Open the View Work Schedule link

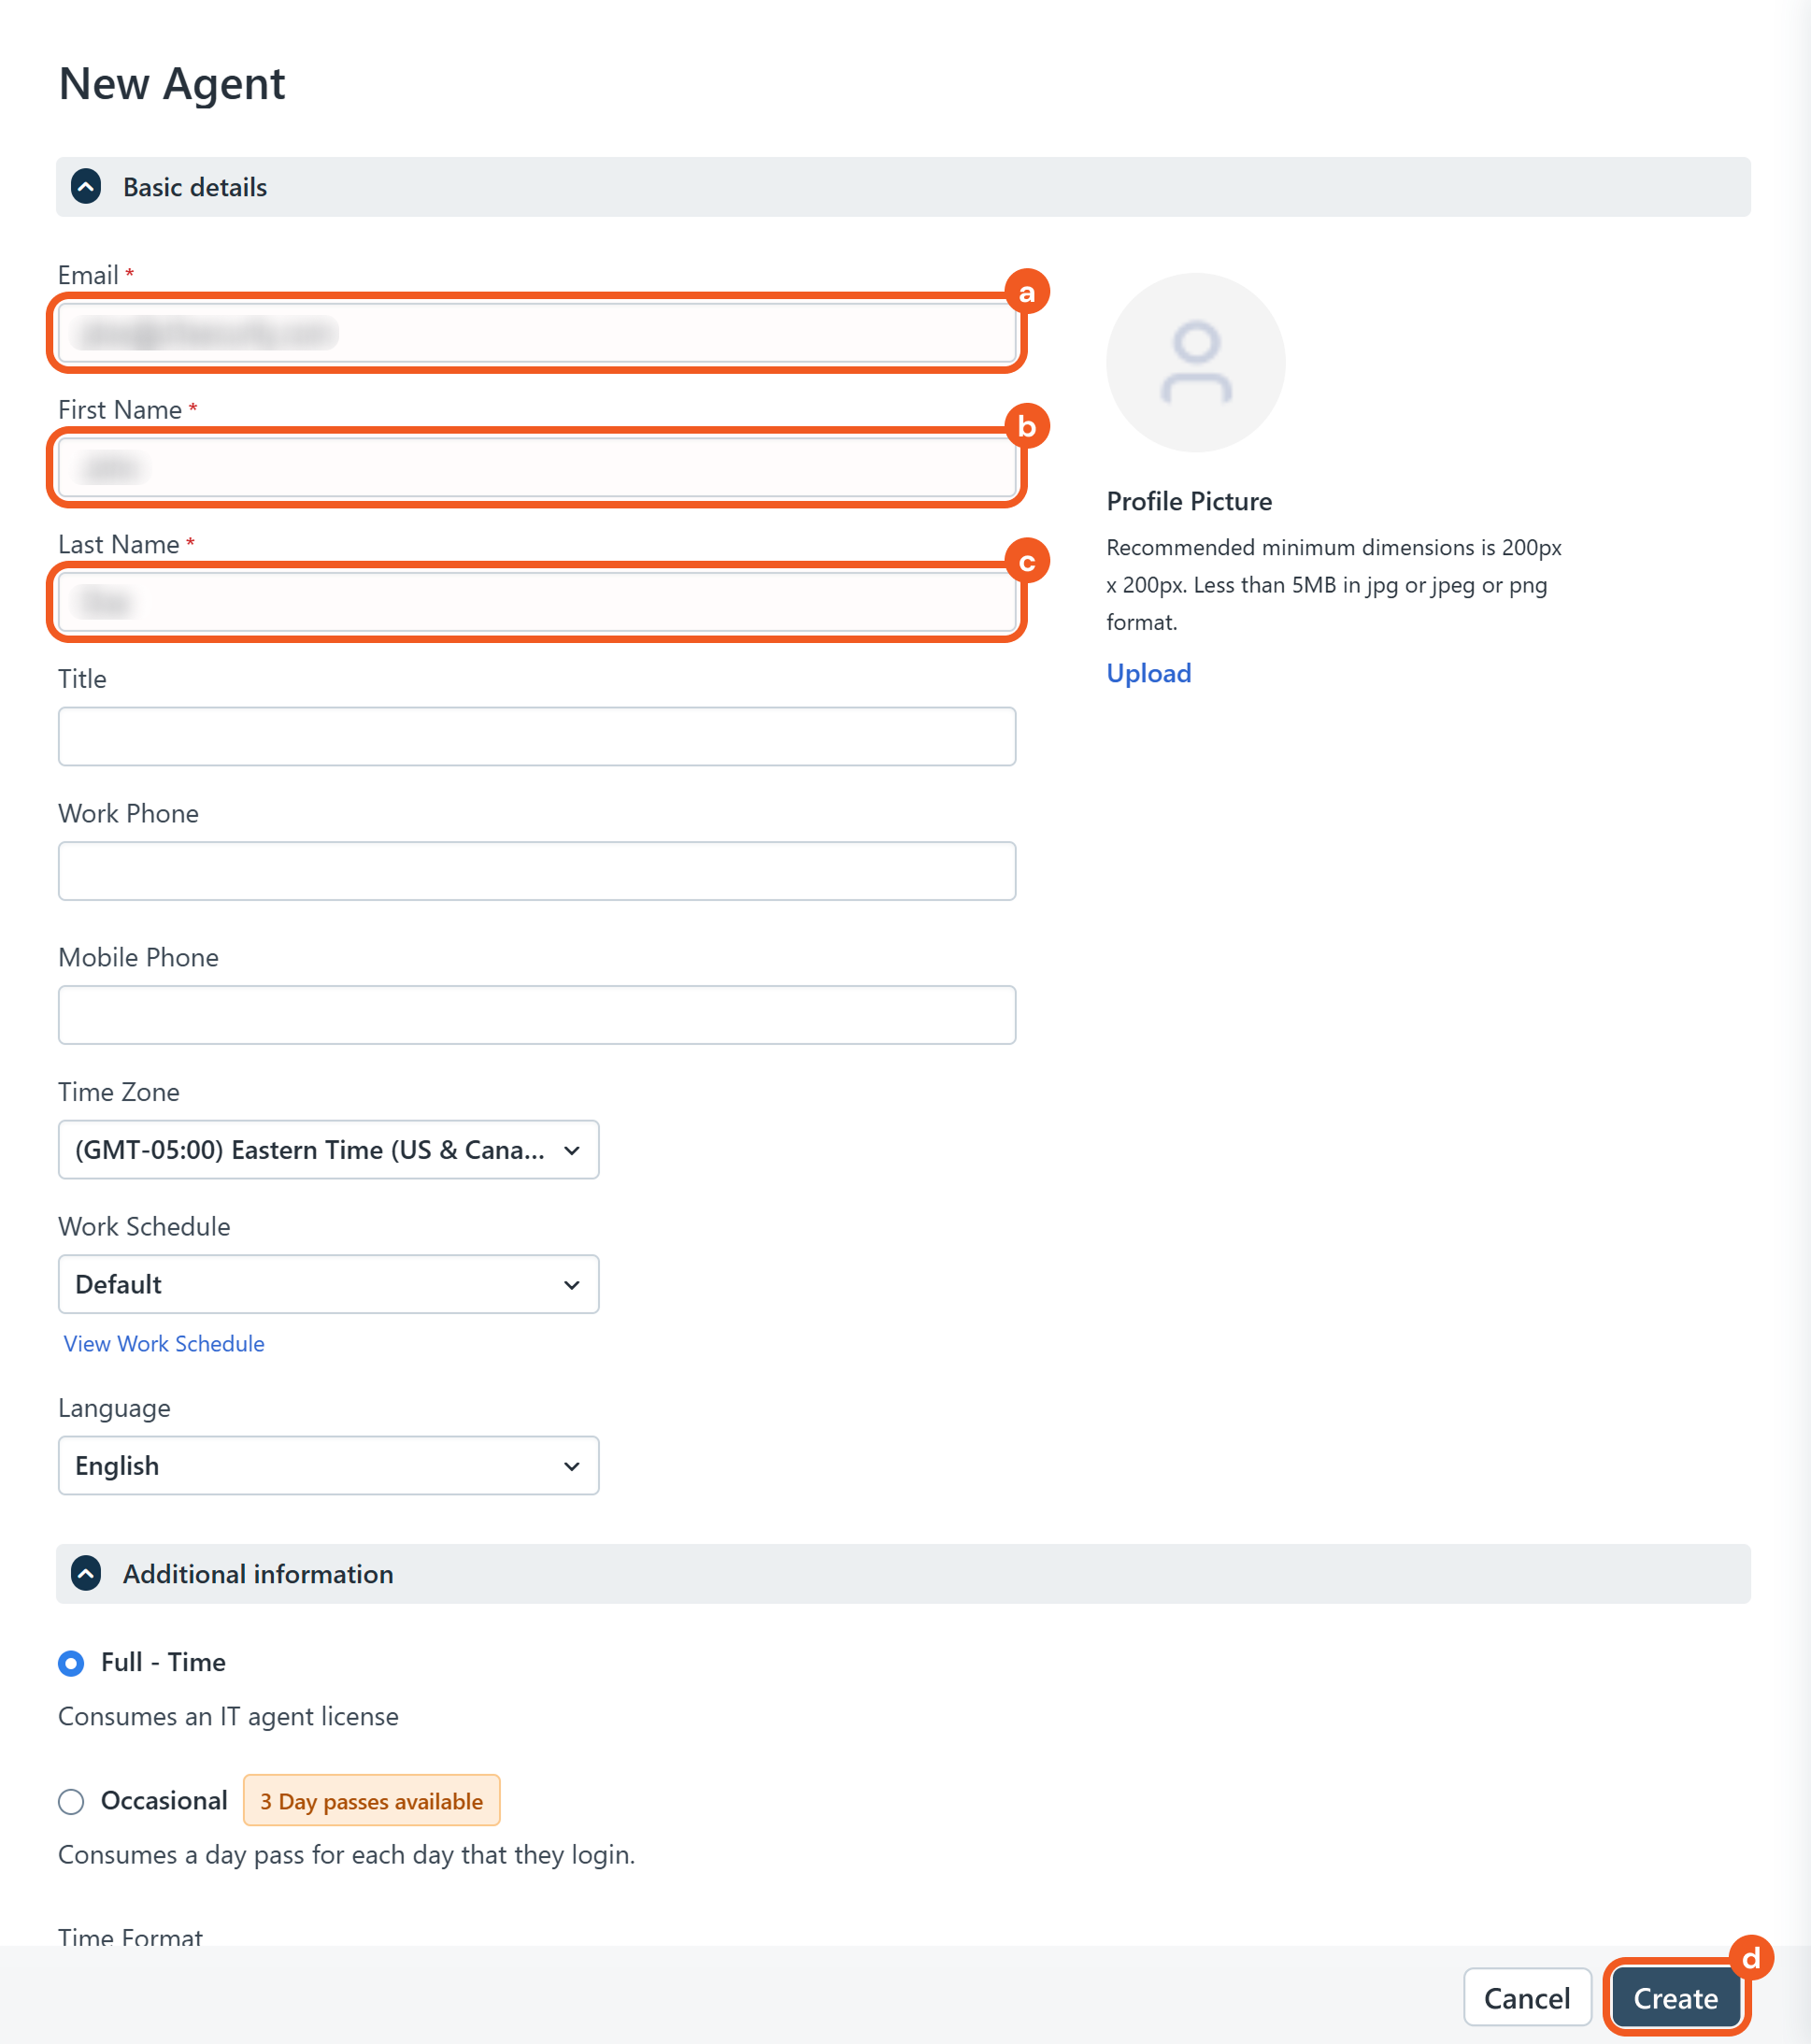pyautogui.click(x=164, y=1344)
